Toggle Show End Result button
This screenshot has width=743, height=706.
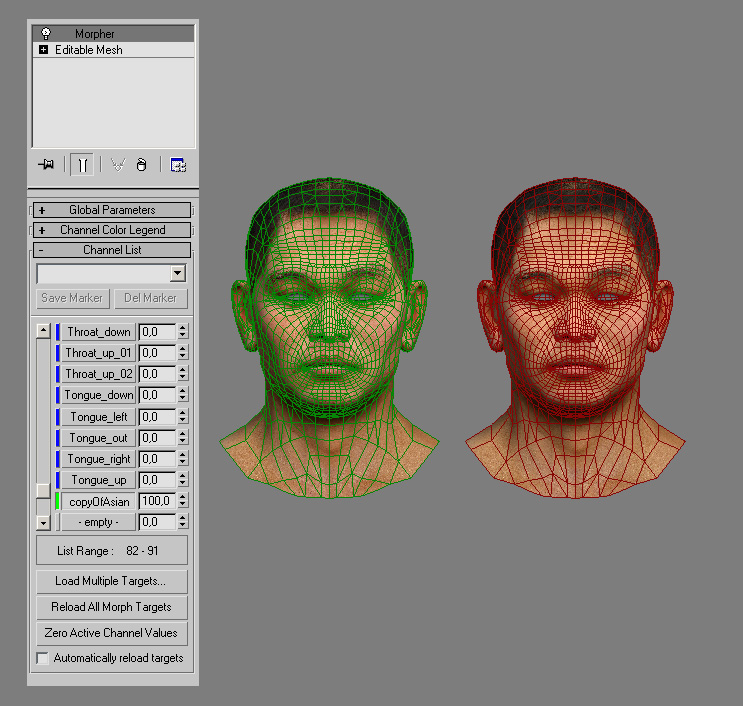pyautogui.click(x=83, y=165)
